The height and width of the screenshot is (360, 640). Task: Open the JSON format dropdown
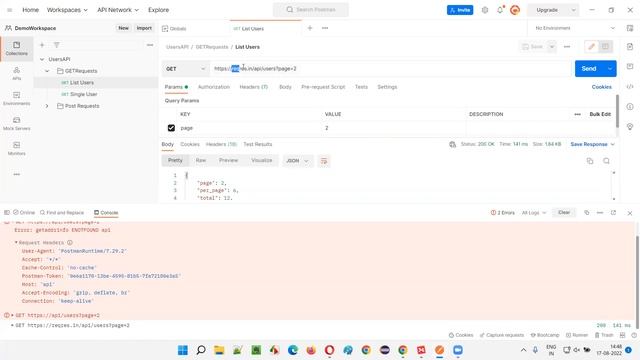tap(297, 161)
